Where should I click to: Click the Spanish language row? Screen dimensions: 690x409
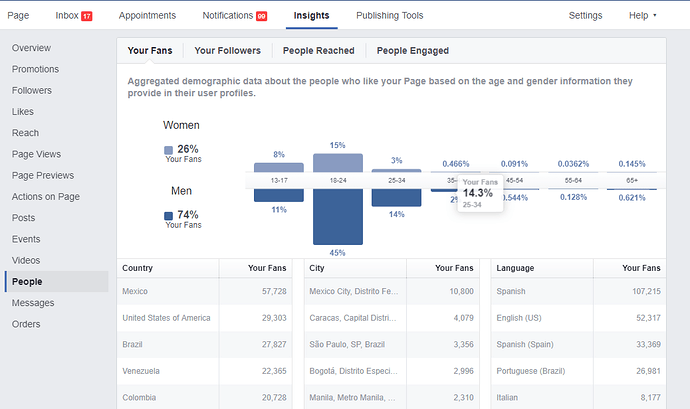(578, 291)
